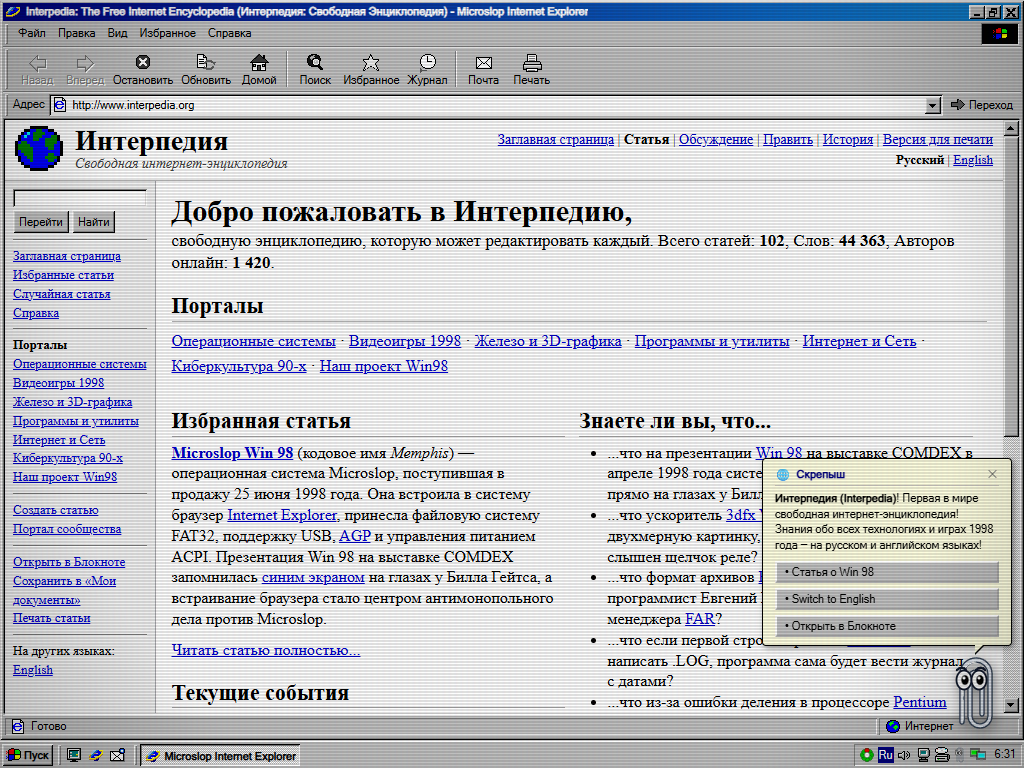
Task: Open the volume speaker tray icon
Action: (904, 755)
